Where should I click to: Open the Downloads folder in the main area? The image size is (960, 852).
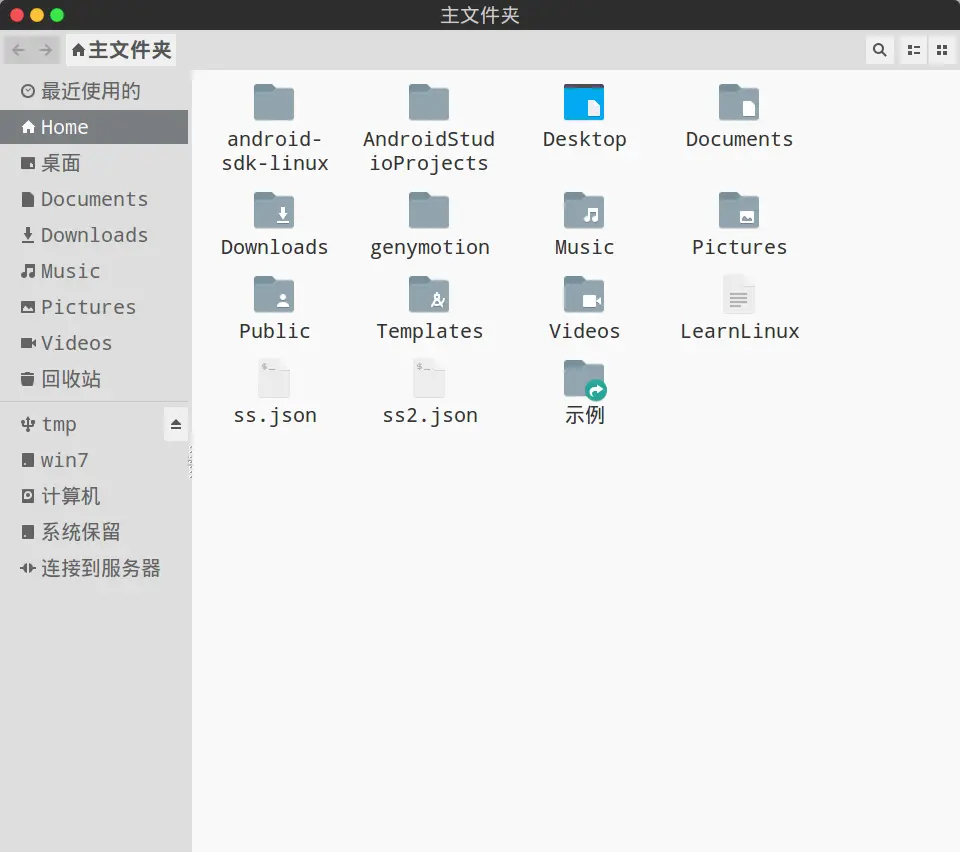[274, 223]
